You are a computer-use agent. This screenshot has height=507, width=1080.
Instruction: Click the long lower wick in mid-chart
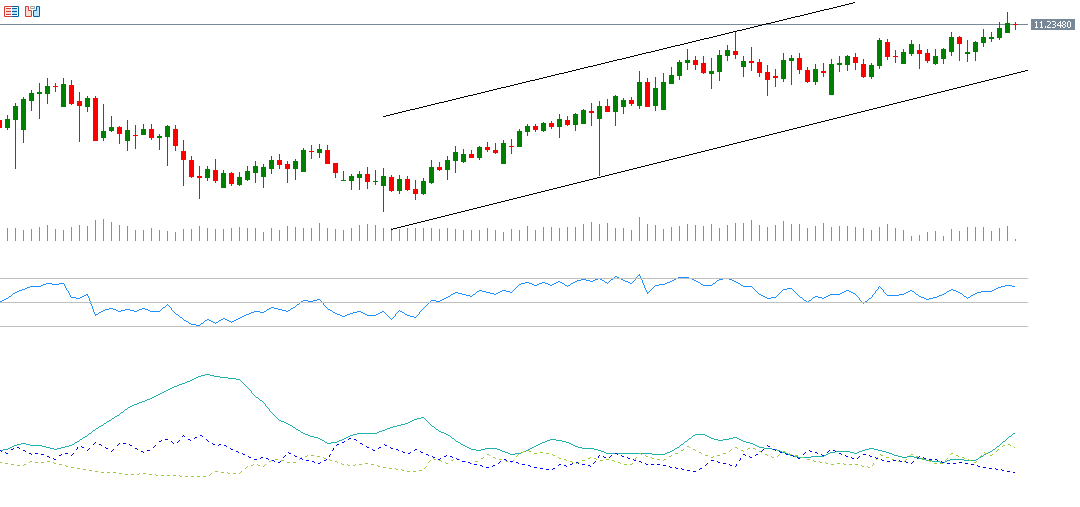click(x=599, y=150)
